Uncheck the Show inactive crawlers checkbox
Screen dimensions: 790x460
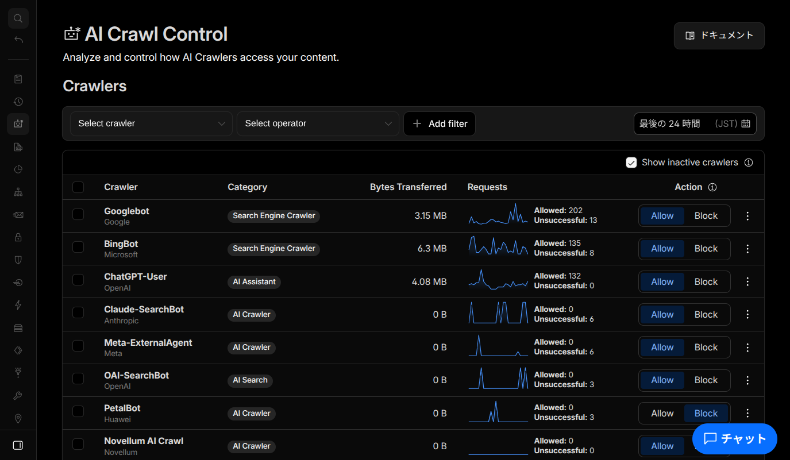(x=631, y=162)
